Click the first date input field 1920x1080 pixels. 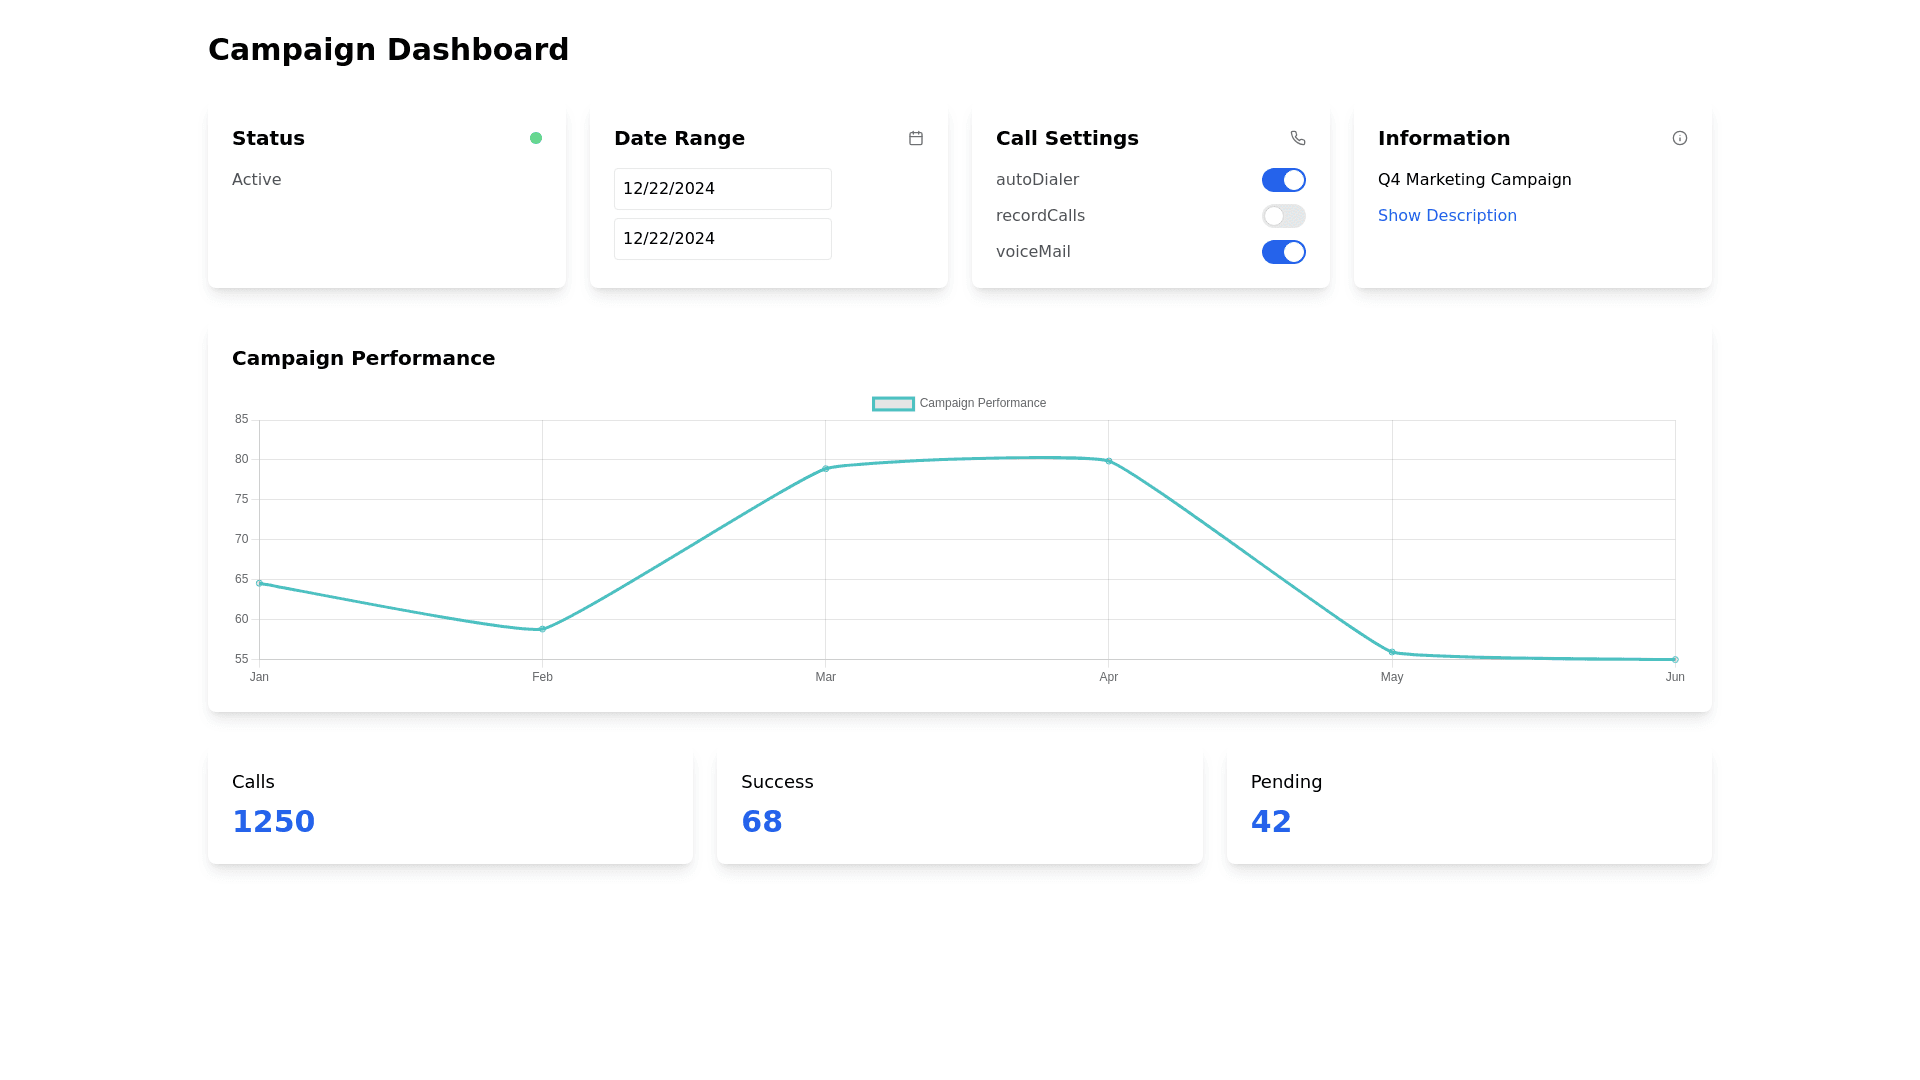click(x=722, y=189)
